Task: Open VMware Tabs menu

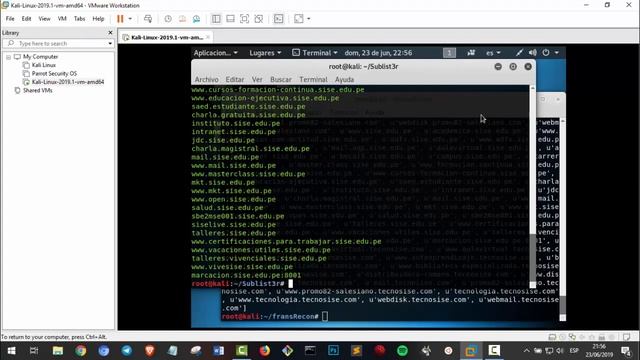Action: click(x=79, y=19)
